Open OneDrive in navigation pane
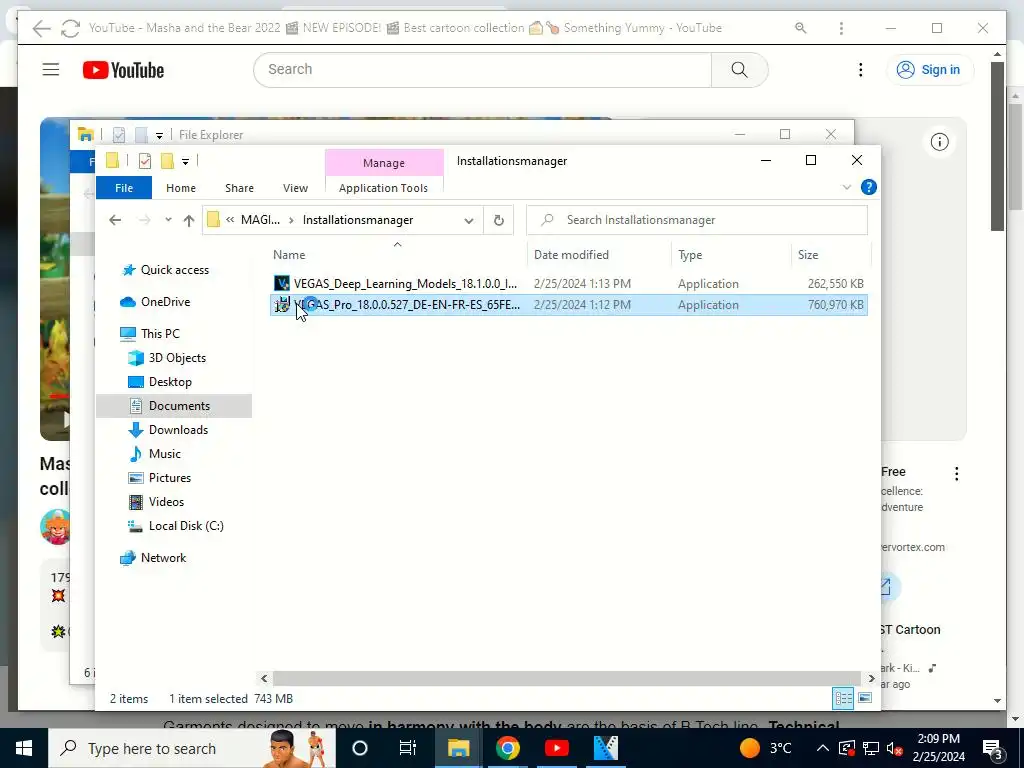 [165, 302]
